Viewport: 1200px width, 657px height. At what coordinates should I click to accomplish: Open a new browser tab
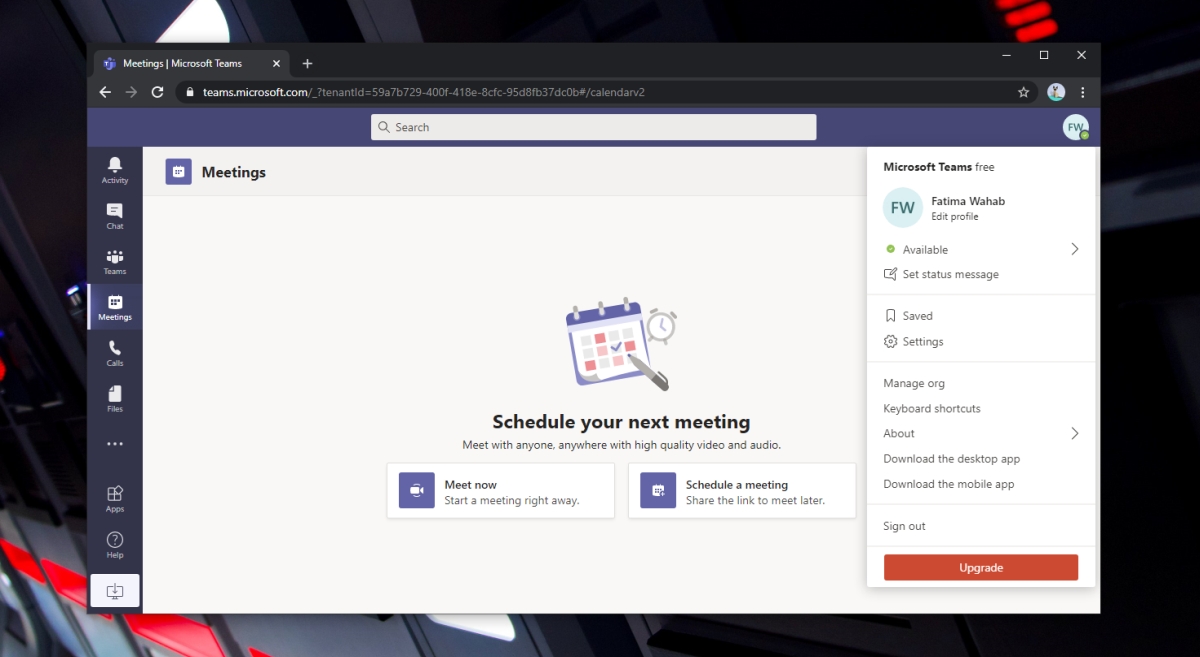point(307,63)
